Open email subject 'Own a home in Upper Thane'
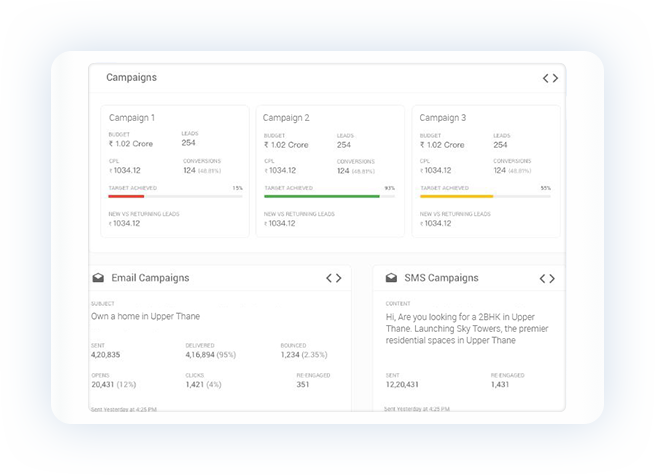 146,317
